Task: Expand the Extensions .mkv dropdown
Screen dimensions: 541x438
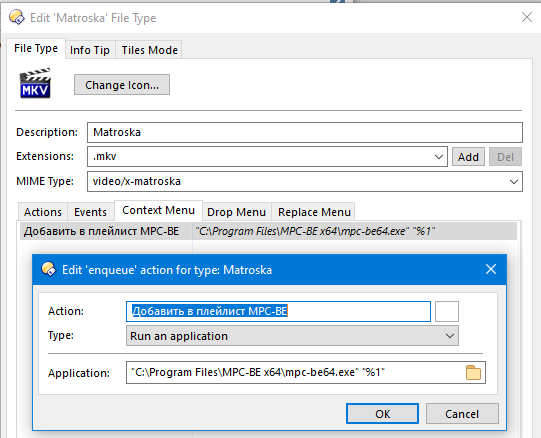Action: click(439, 157)
